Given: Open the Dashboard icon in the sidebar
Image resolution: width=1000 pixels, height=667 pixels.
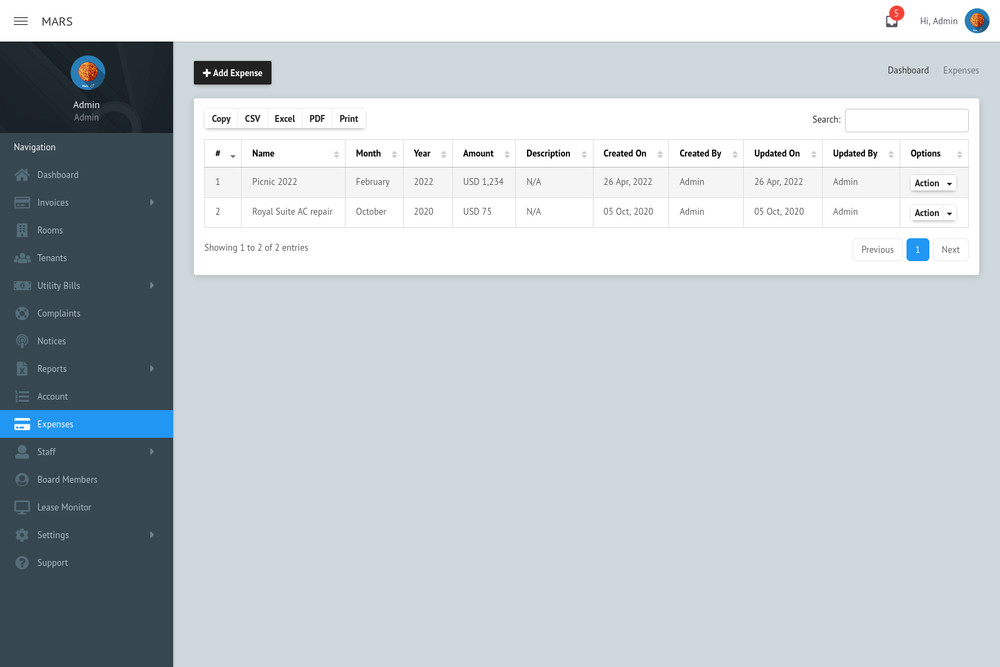Looking at the screenshot, I should (20, 174).
